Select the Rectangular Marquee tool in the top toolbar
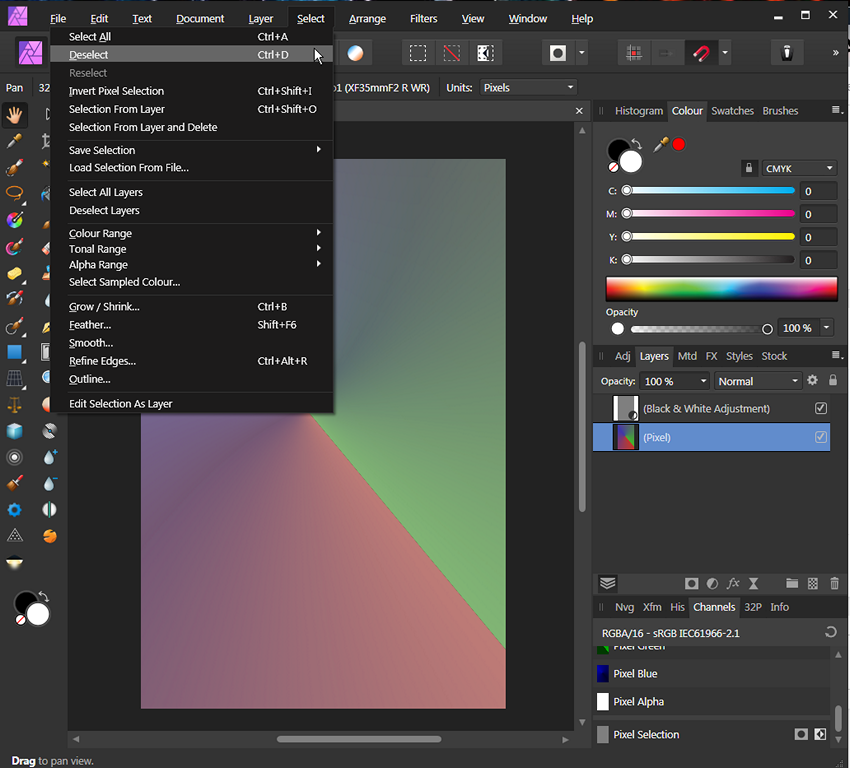This screenshot has width=850, height=768. click(417, 52)
